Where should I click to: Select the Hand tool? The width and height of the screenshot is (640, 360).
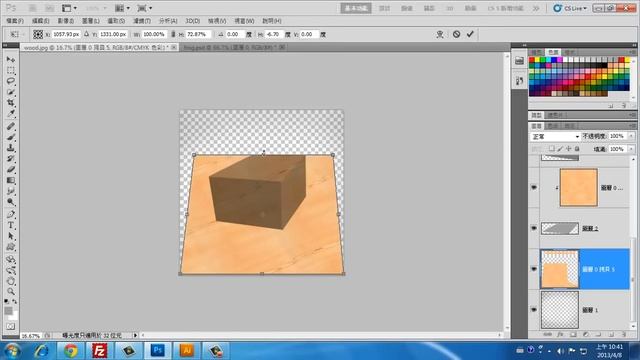11,281
